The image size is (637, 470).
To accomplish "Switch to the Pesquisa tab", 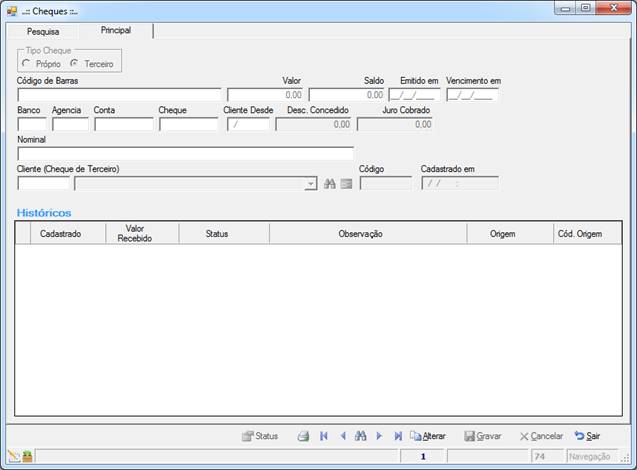I will click(x=43, y=32).
